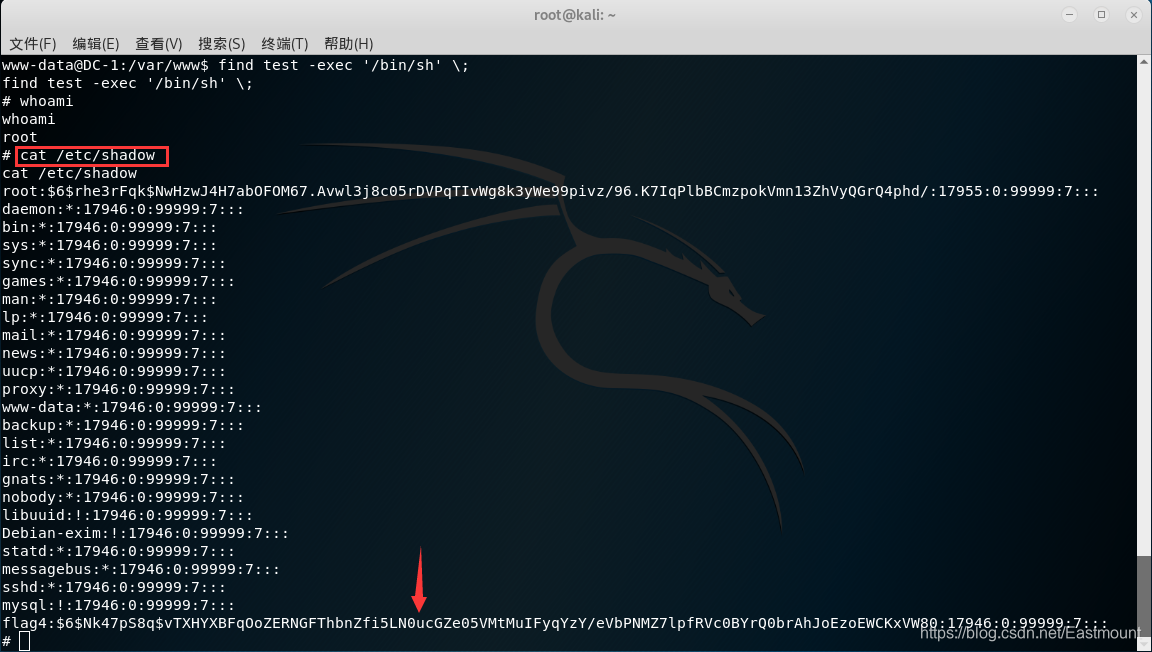Click the standalone 'root' whoami output line
1152x652 pixels.
[x=20, y=137]
